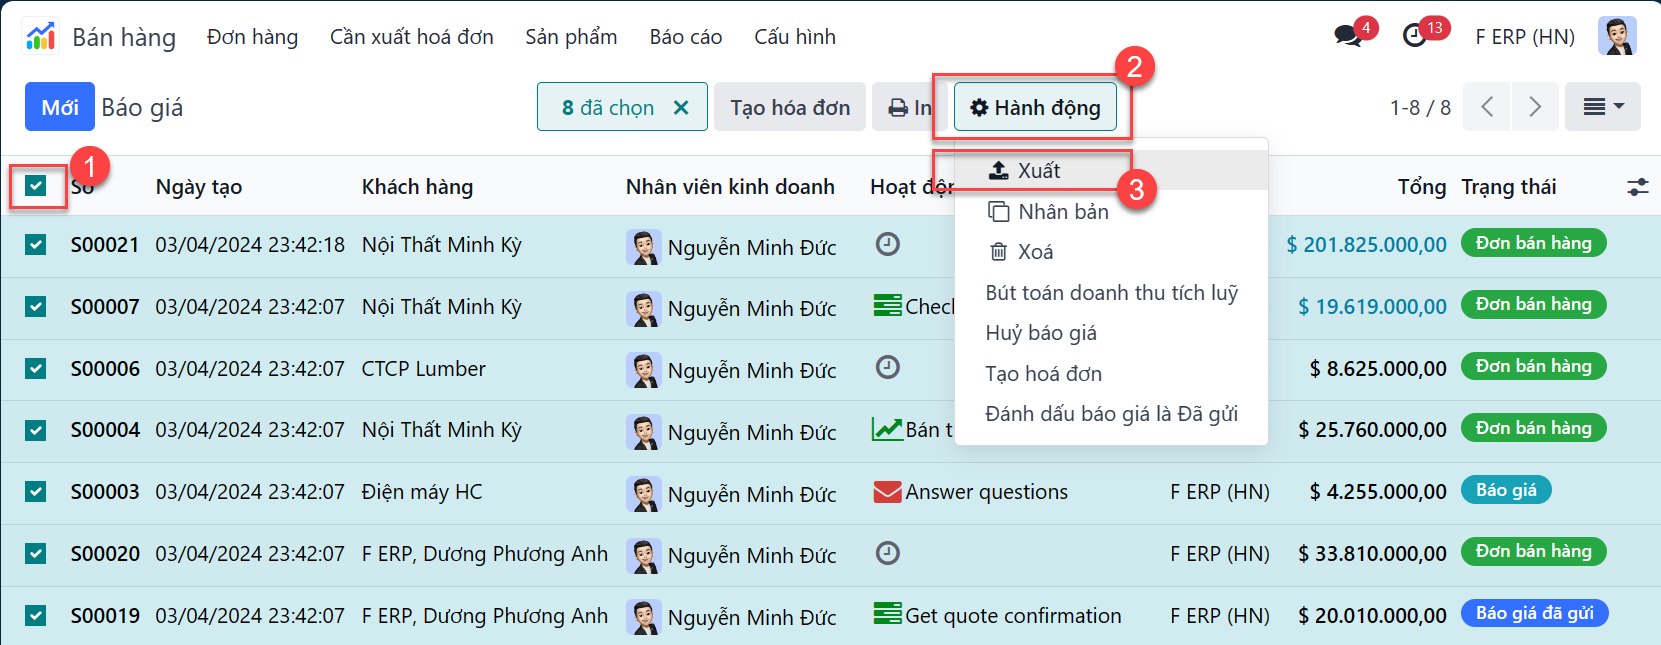
Task: Open order S00021
Action: (105, 245)
